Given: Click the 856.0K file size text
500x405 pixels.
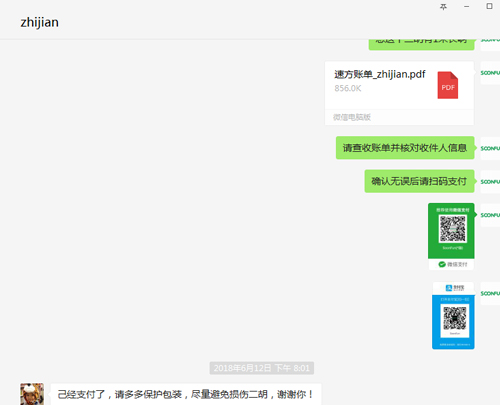Looking at the screenshot, I should (x=348, y=88).
